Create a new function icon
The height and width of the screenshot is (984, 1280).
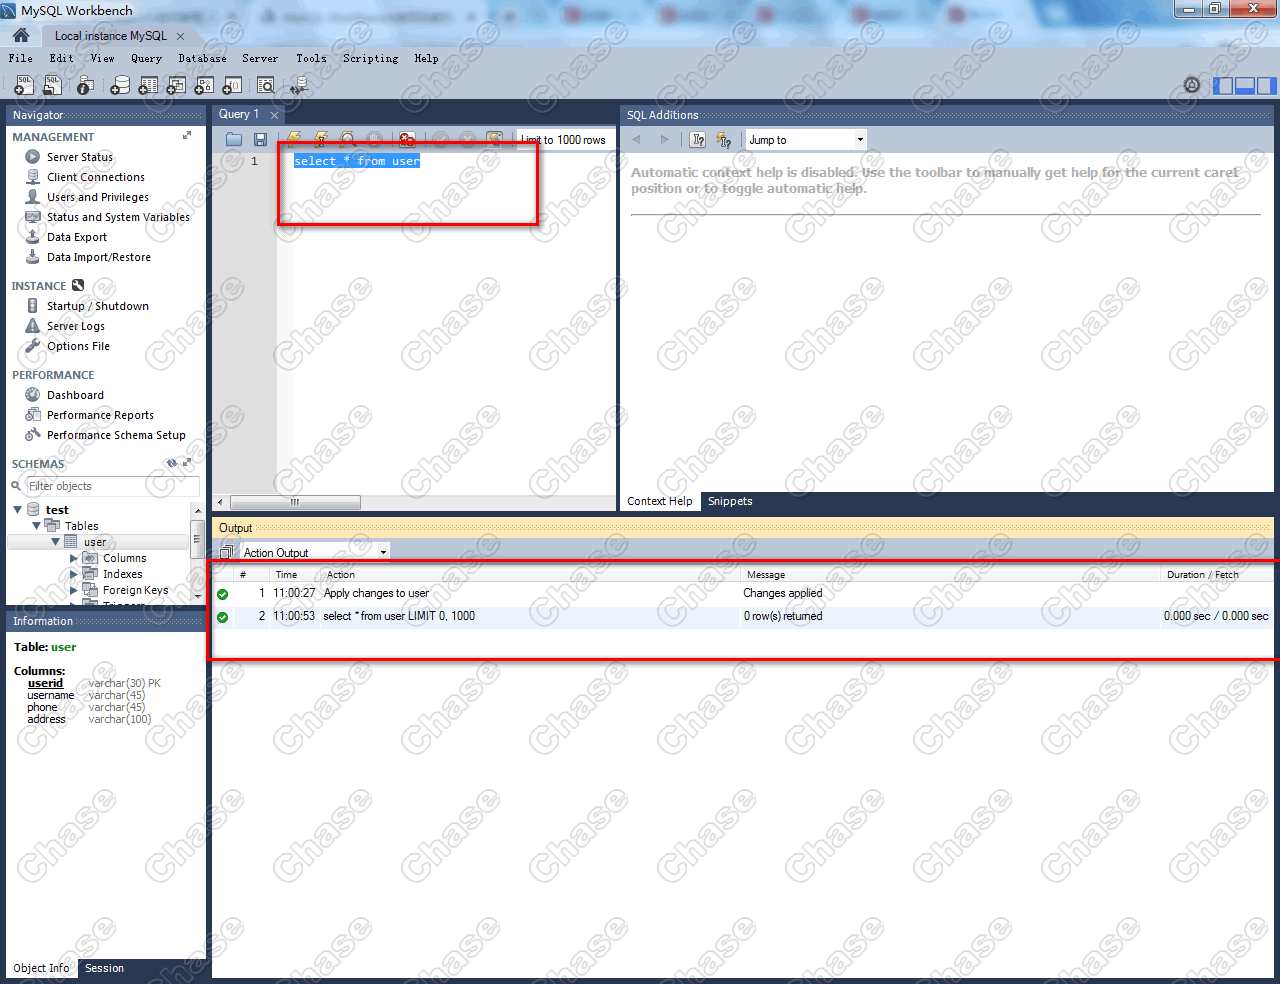point(232,86)
